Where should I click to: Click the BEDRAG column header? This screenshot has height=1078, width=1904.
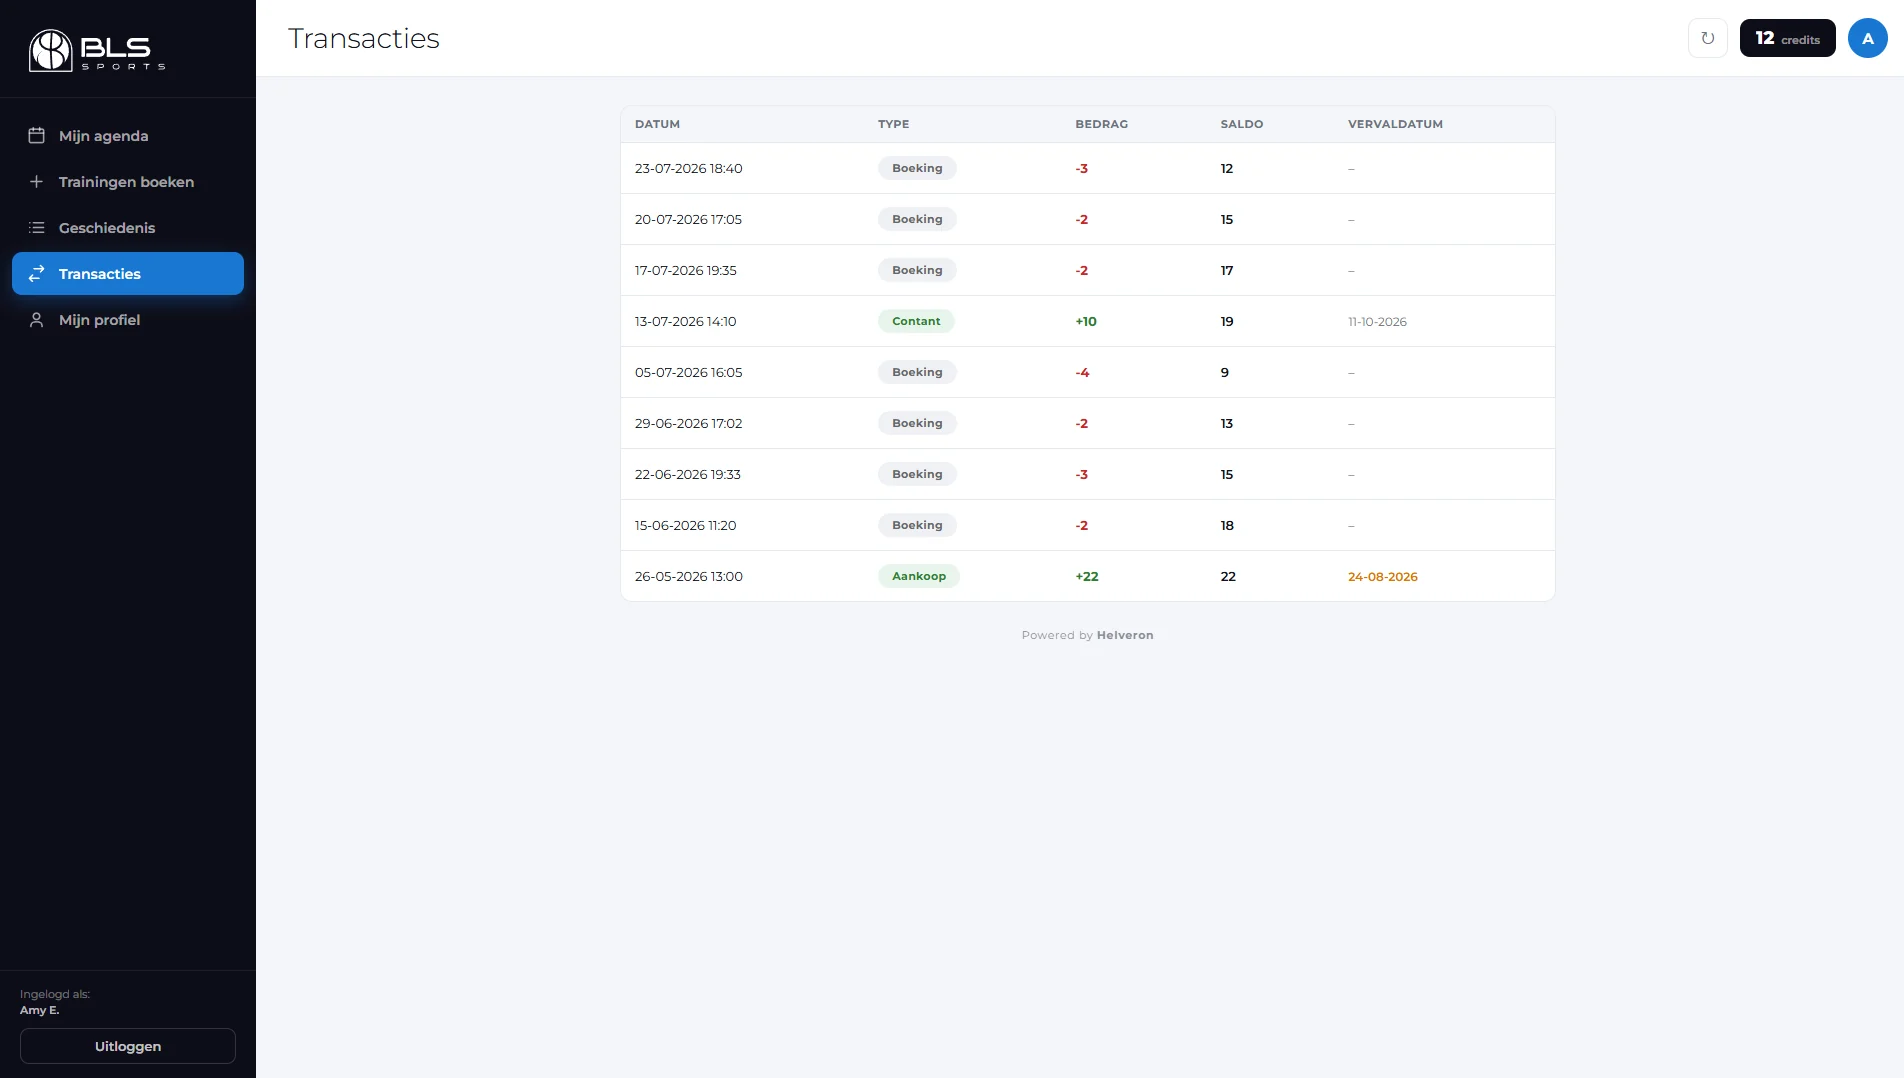click(1101, 124)
